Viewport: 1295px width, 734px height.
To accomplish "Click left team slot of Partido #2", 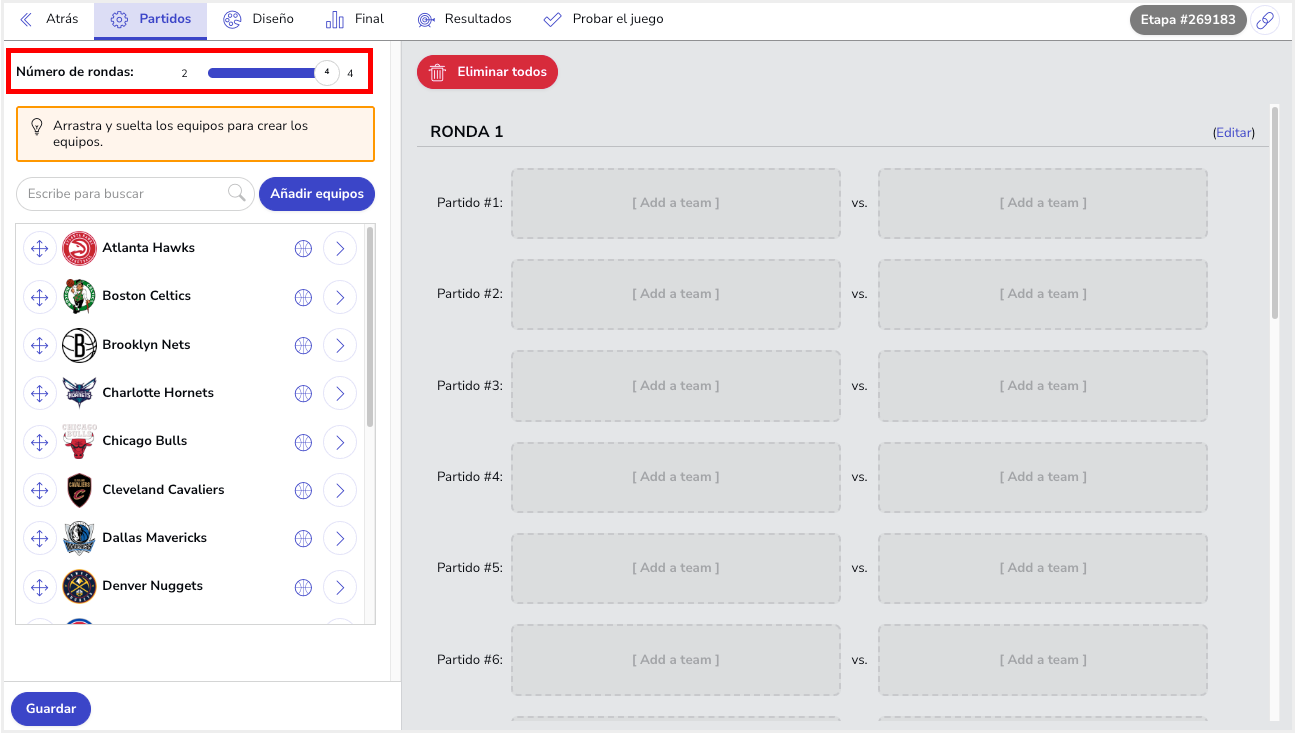I will click(676, 294).
